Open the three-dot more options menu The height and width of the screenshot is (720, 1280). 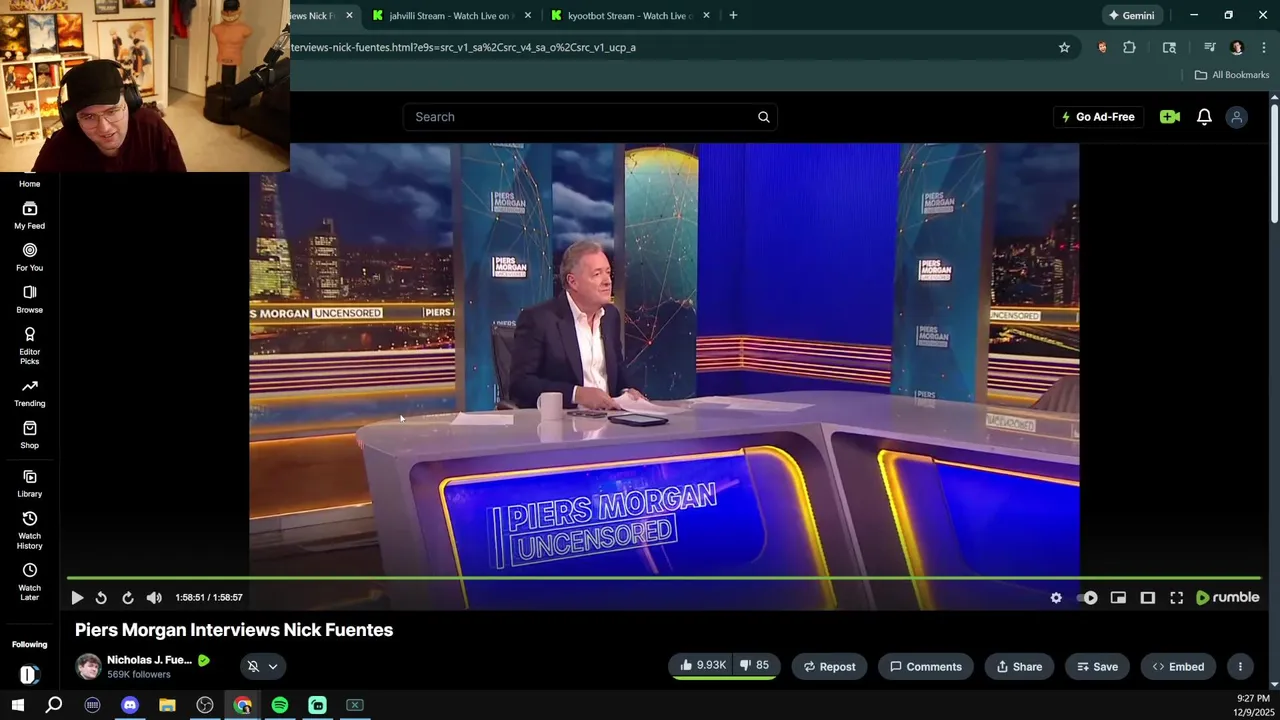pos(1240,667)
